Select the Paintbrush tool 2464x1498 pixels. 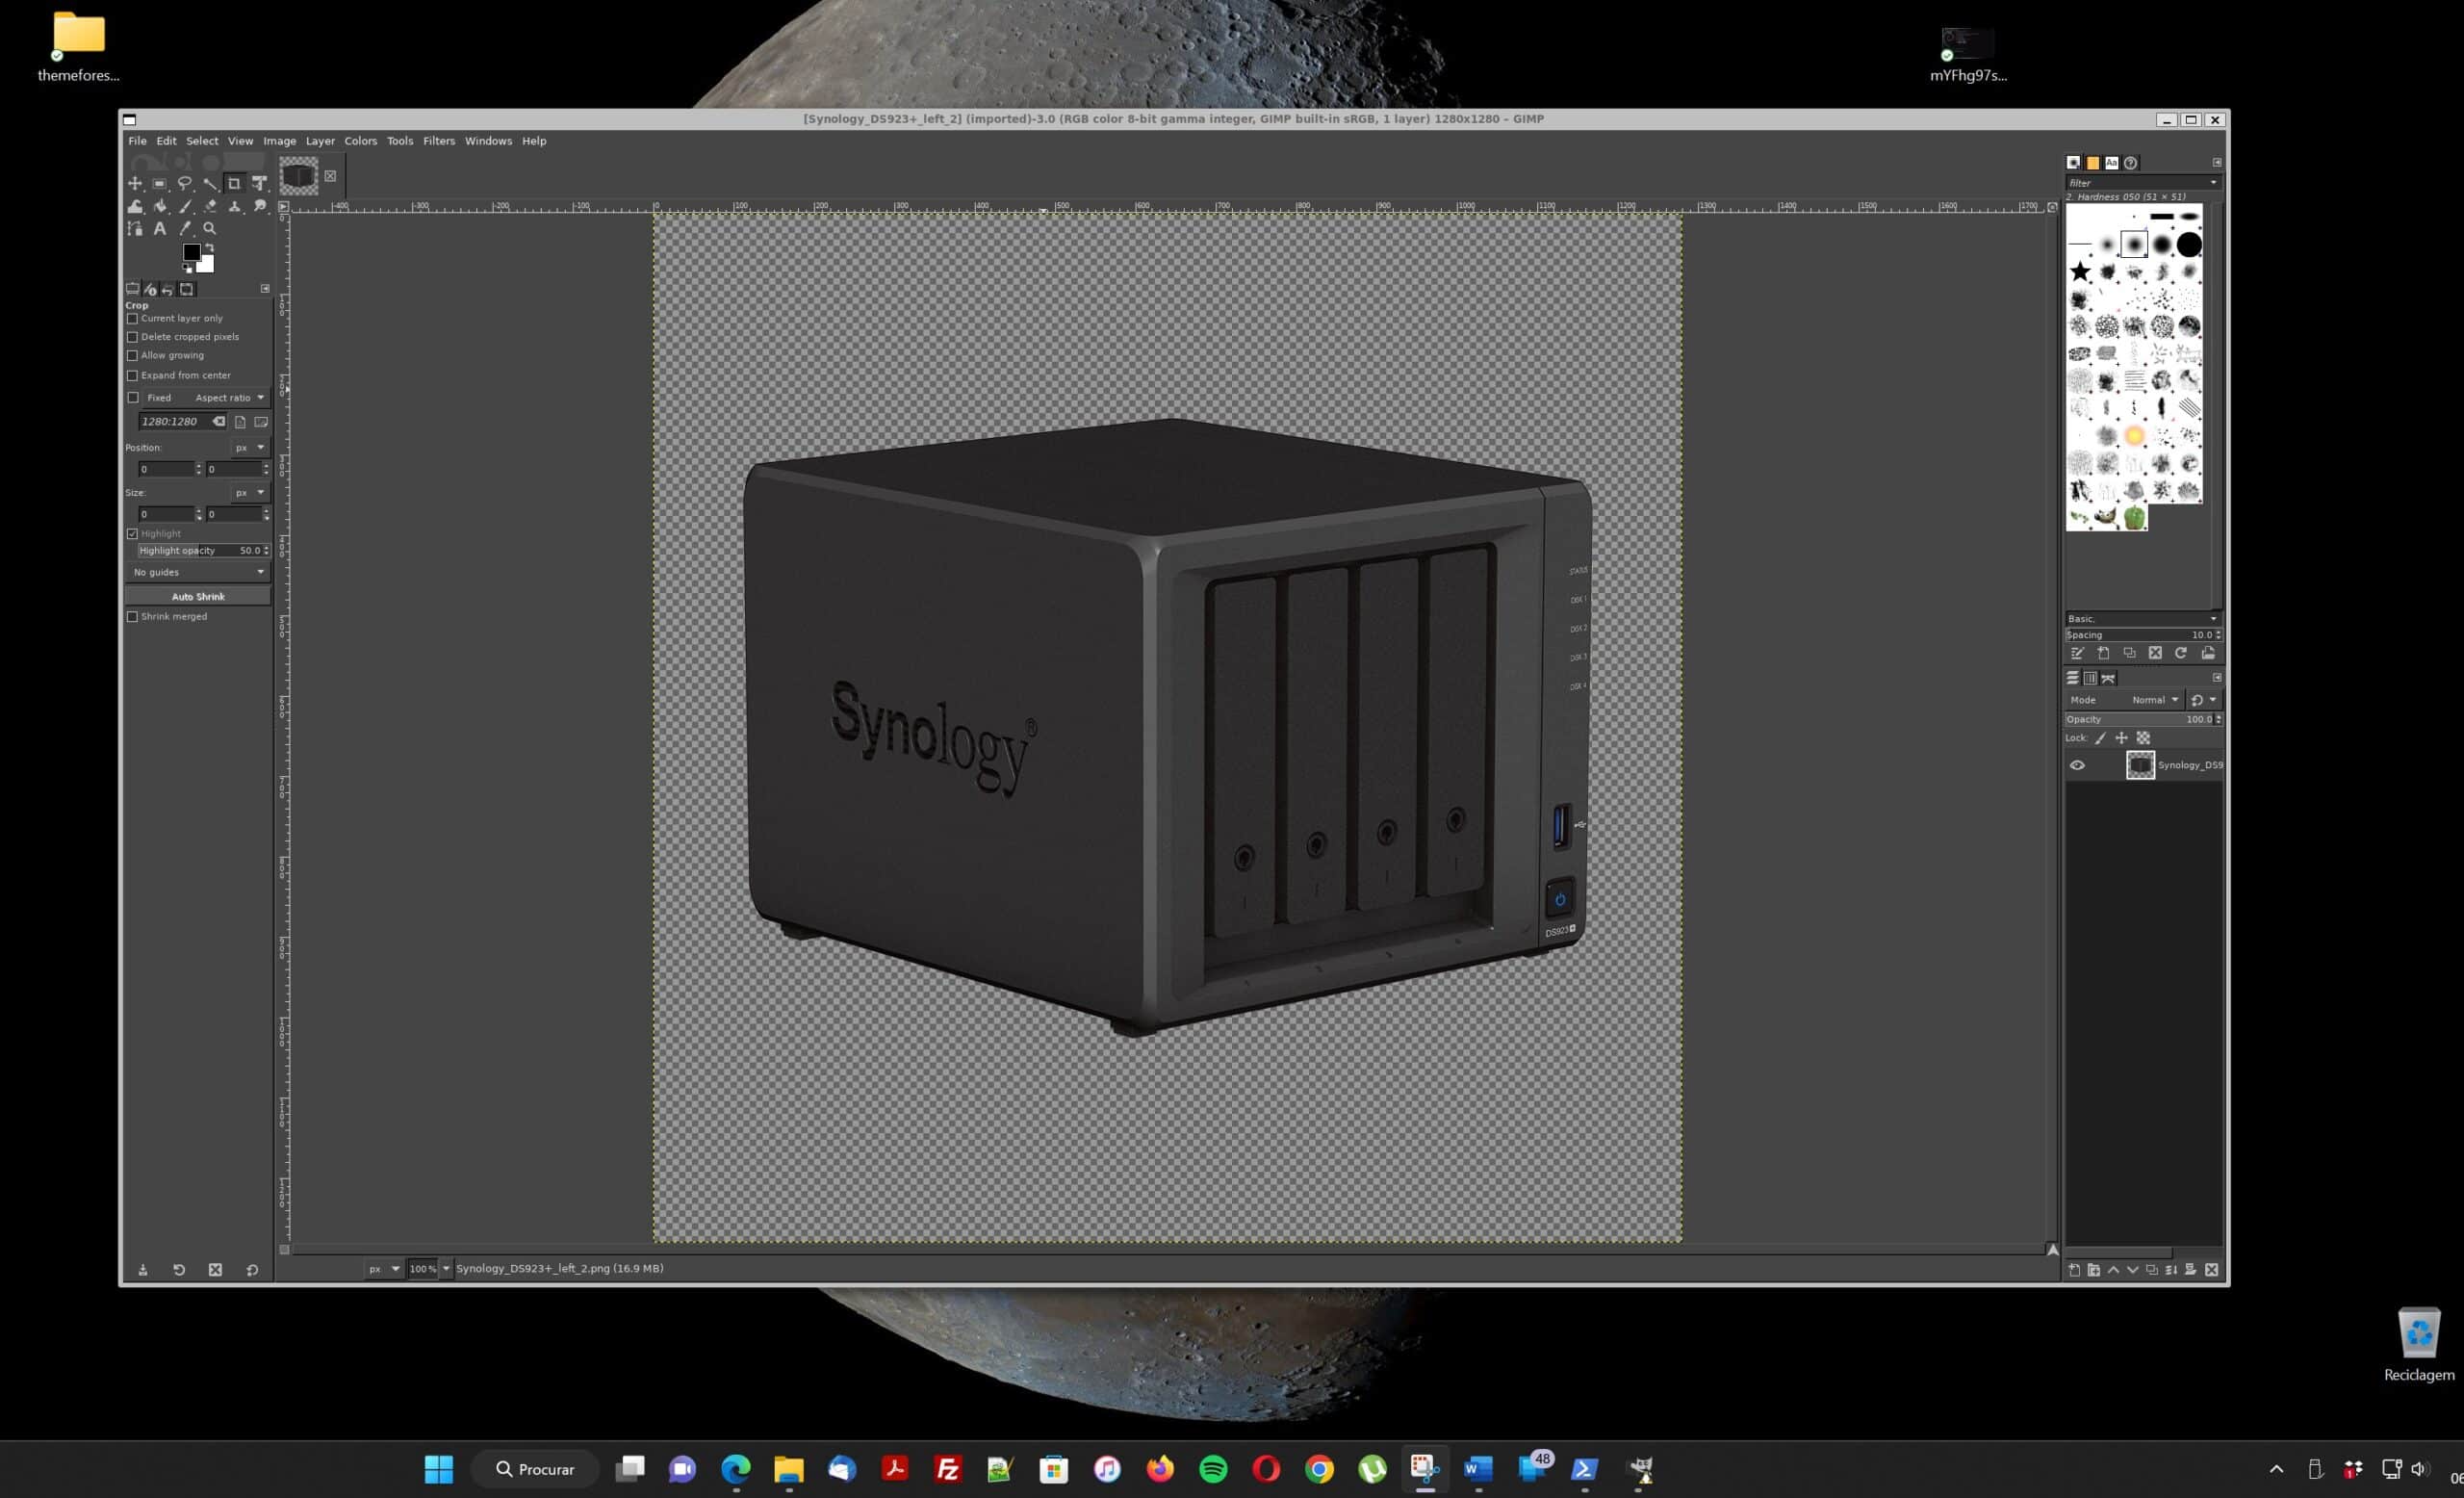coord(185,206)
